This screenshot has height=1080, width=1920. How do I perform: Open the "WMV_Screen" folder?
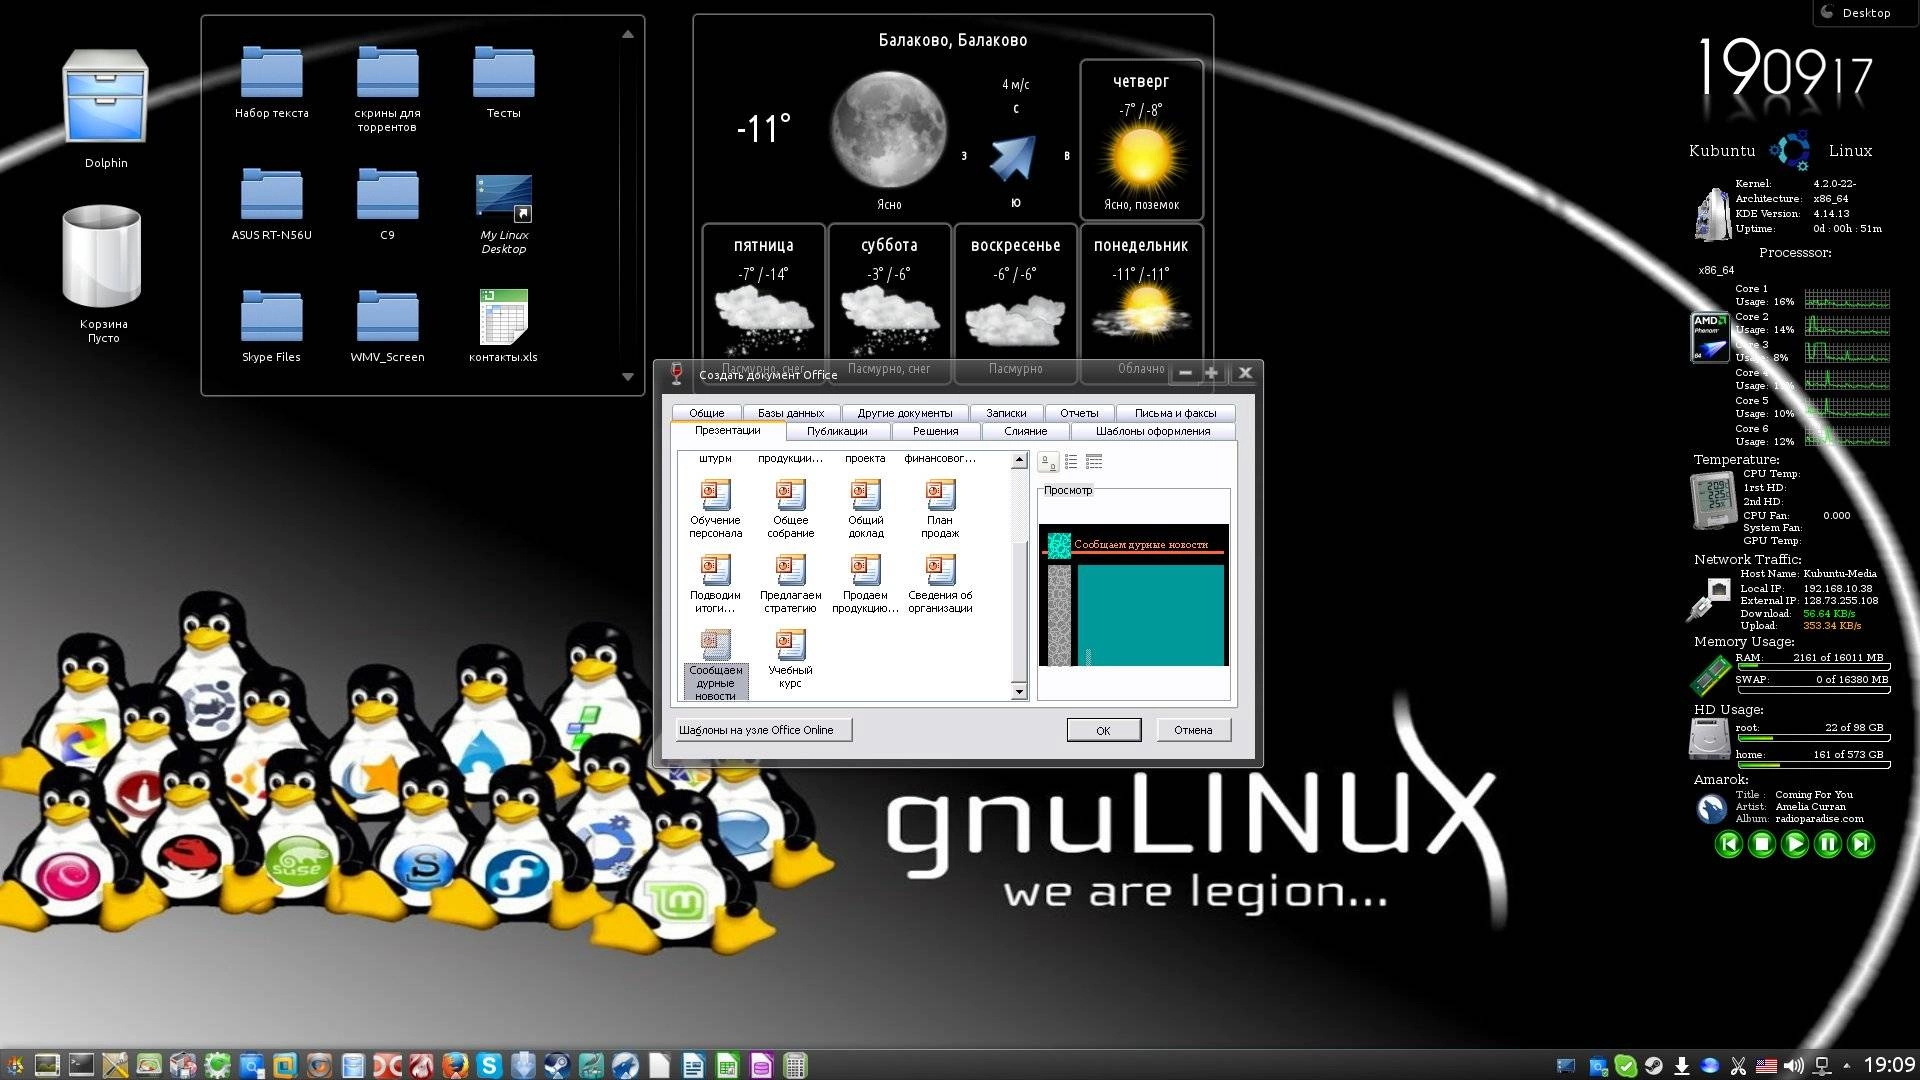point(387,326)
